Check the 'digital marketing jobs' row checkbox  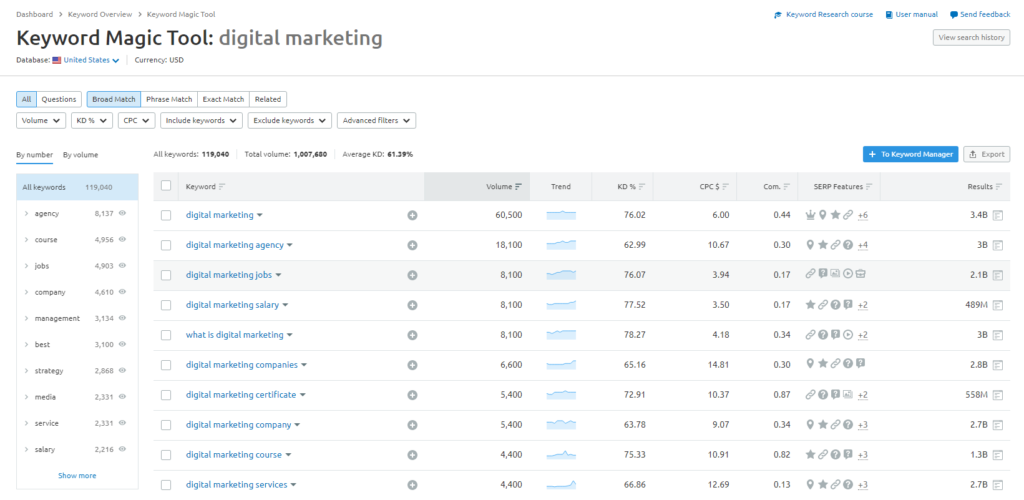(x=166, y=275)
